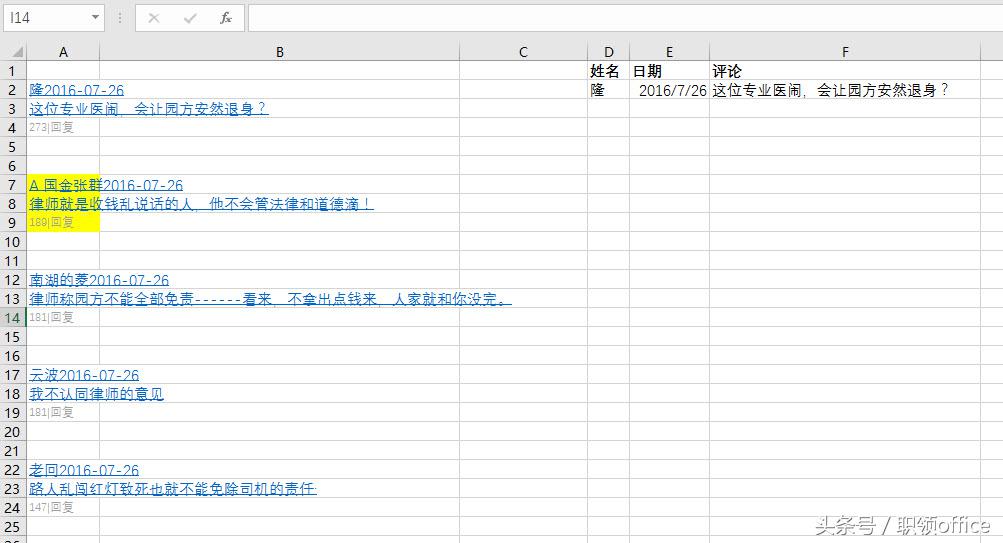Click the Cancel (X) formula bar icon

pyautogui.click(x=154, y=18)
